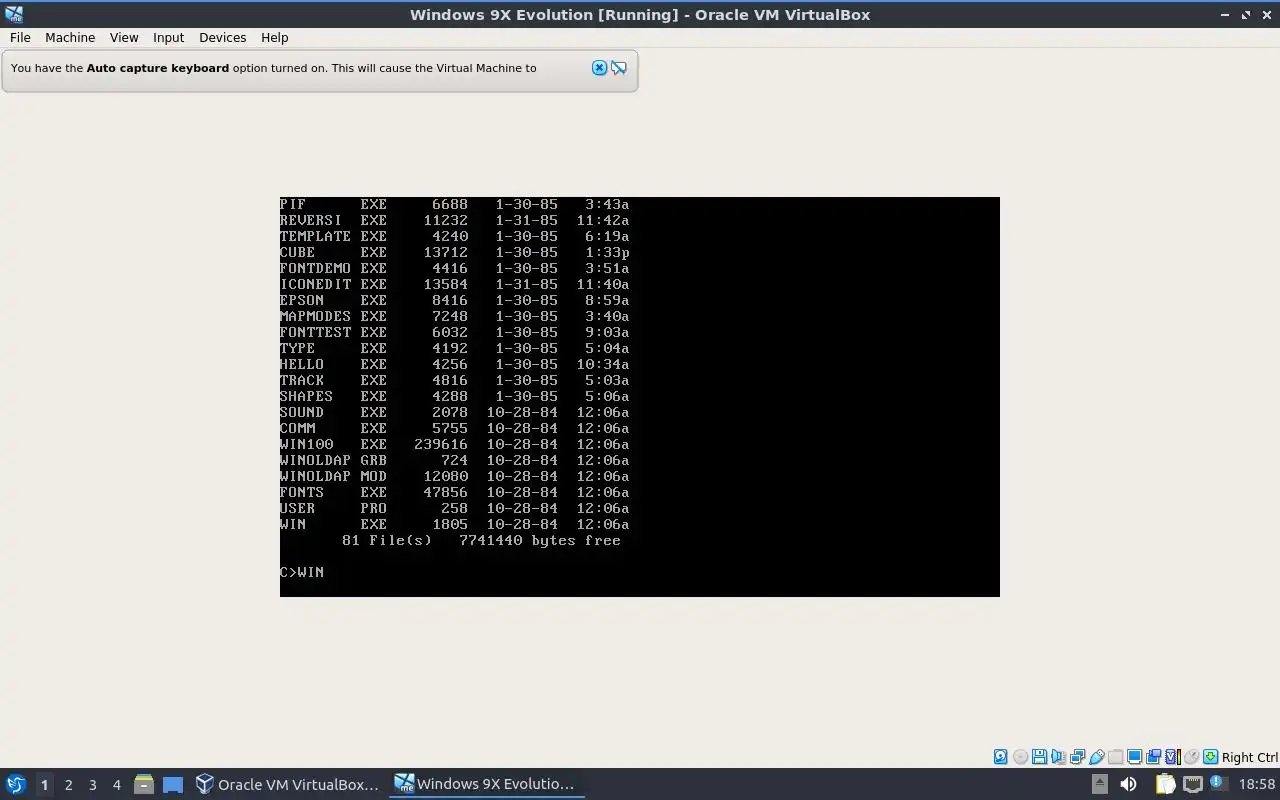
Task: Click the SHAPES EXE directory line
Action: tap(454, 396)
